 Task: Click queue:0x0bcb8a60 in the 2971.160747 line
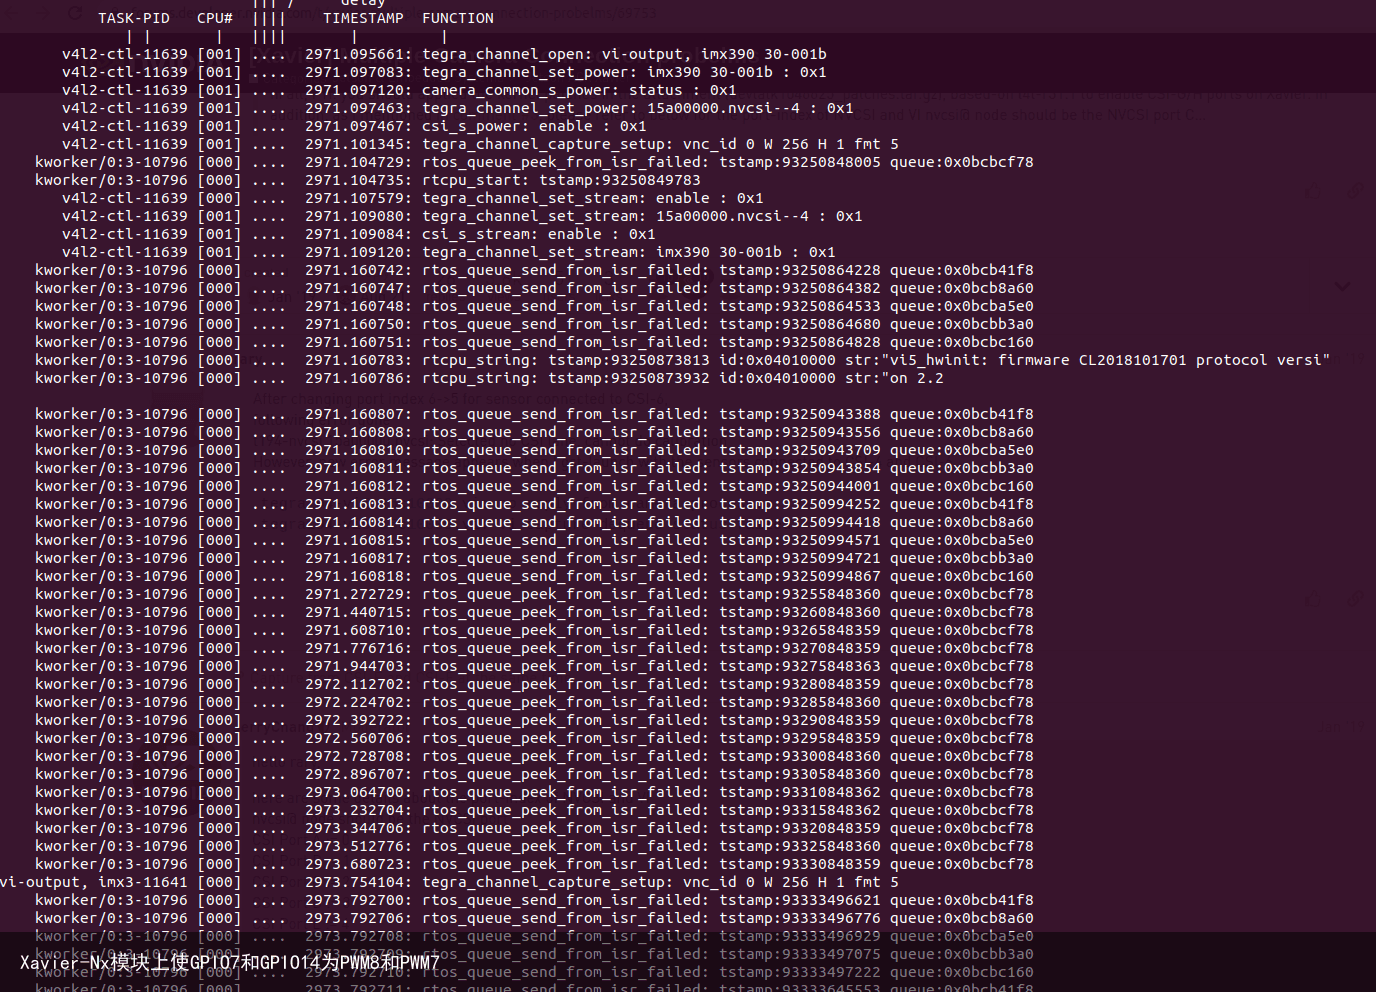[962, 288]
